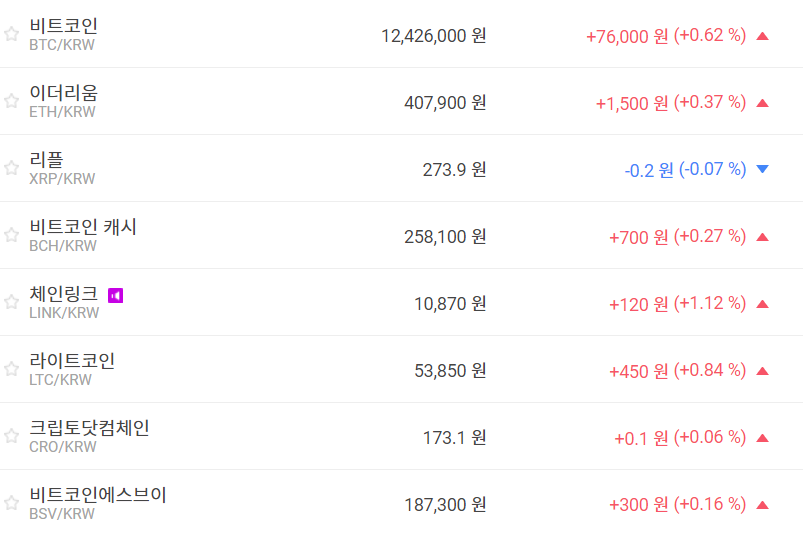This screenshot has width=803, height=535.
Task: Toggle favorite star for 이더리움 ETH/KRW
Action: point(11,101)
